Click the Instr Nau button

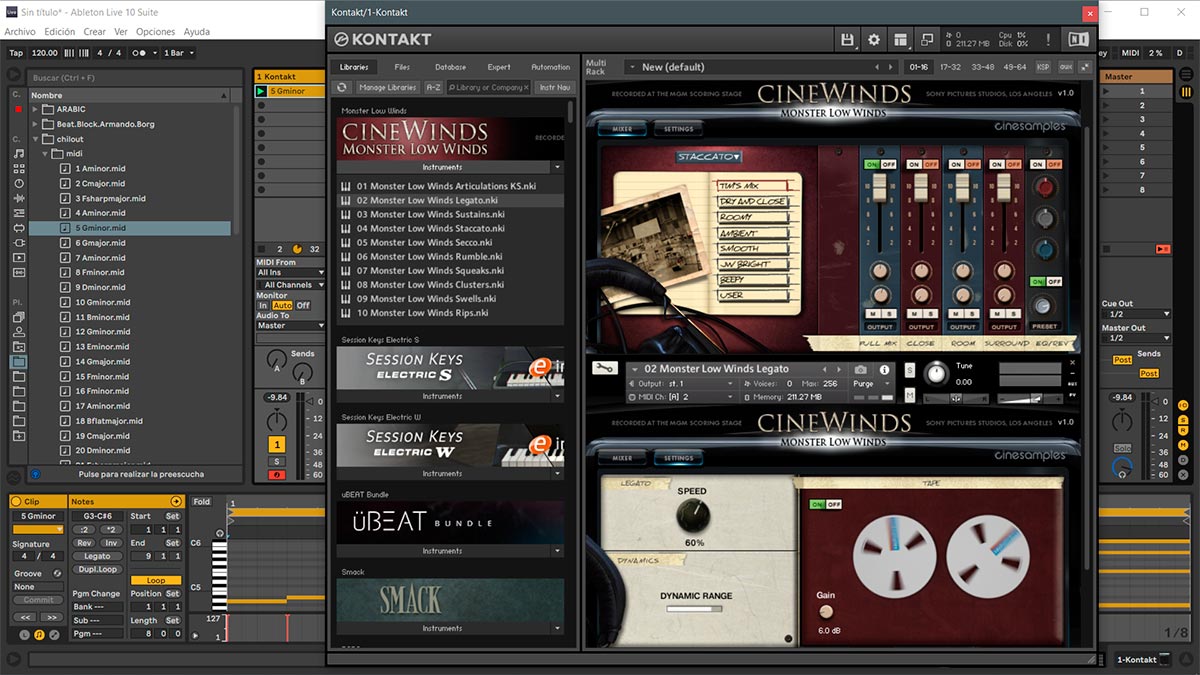click(555, 88)
